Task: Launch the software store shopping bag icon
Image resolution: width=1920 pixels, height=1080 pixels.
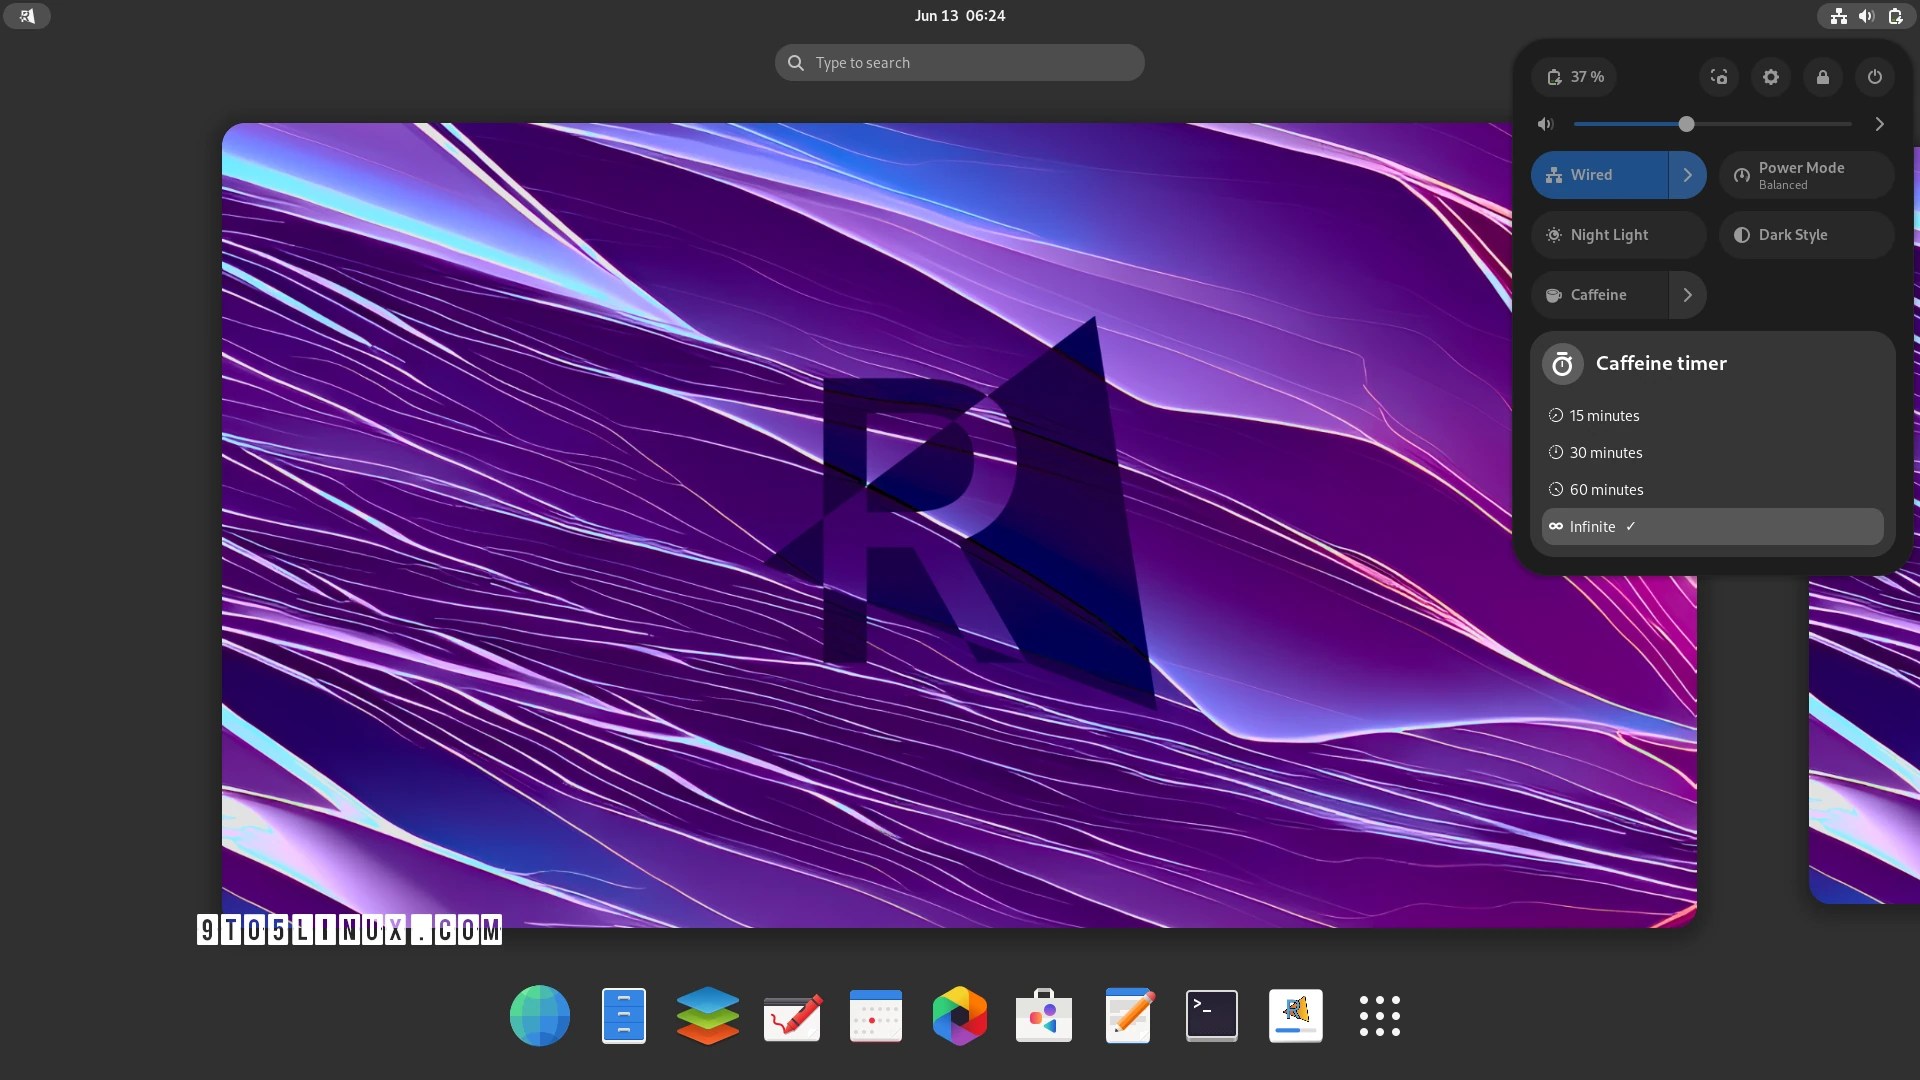Action: (1043, 1016)
